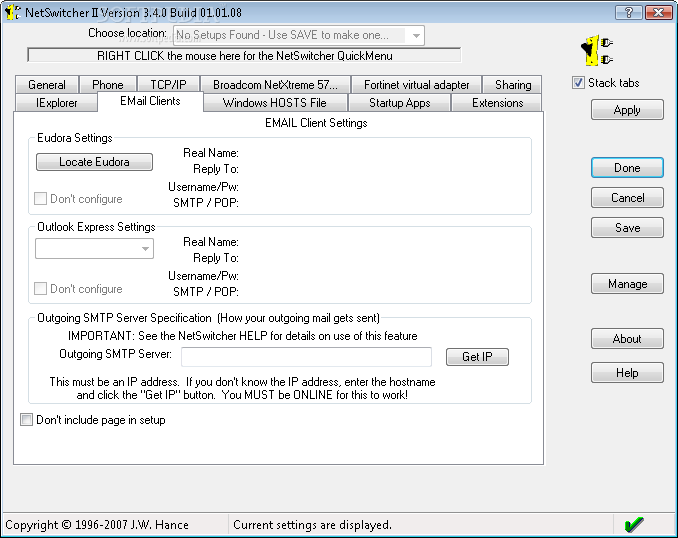Screen dimensions: 678x538
Task: Click the Locate Eudora button
Action: 94,162
